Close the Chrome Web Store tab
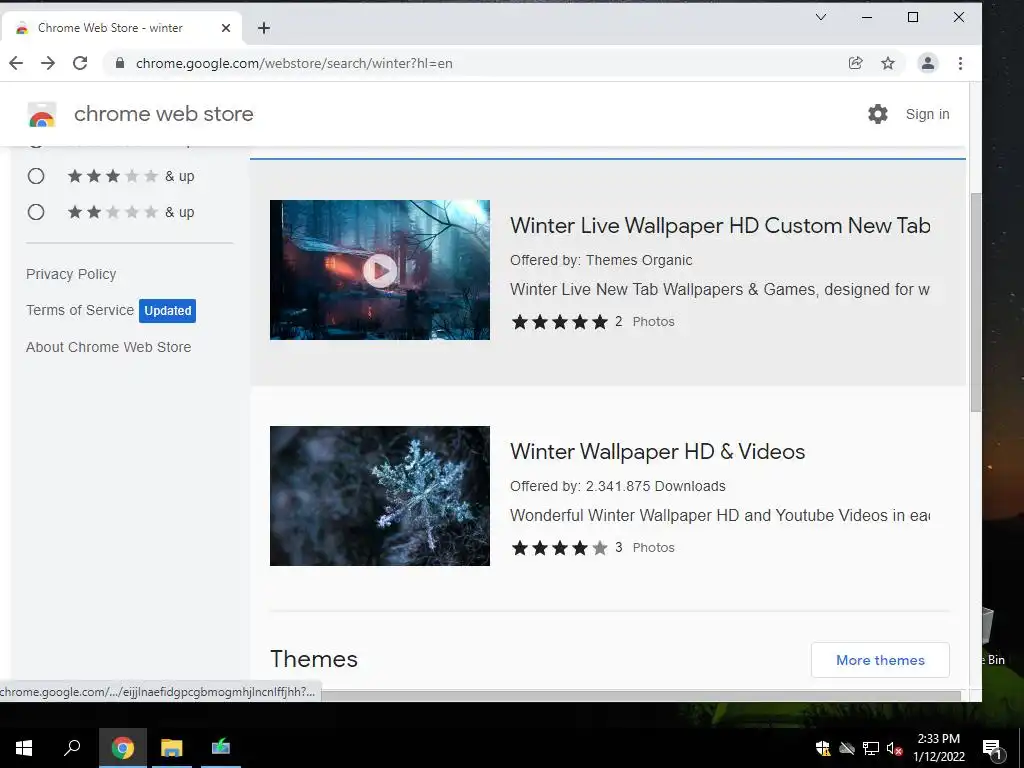This screenshot has height=768, width=1024. tap(225, 28)
